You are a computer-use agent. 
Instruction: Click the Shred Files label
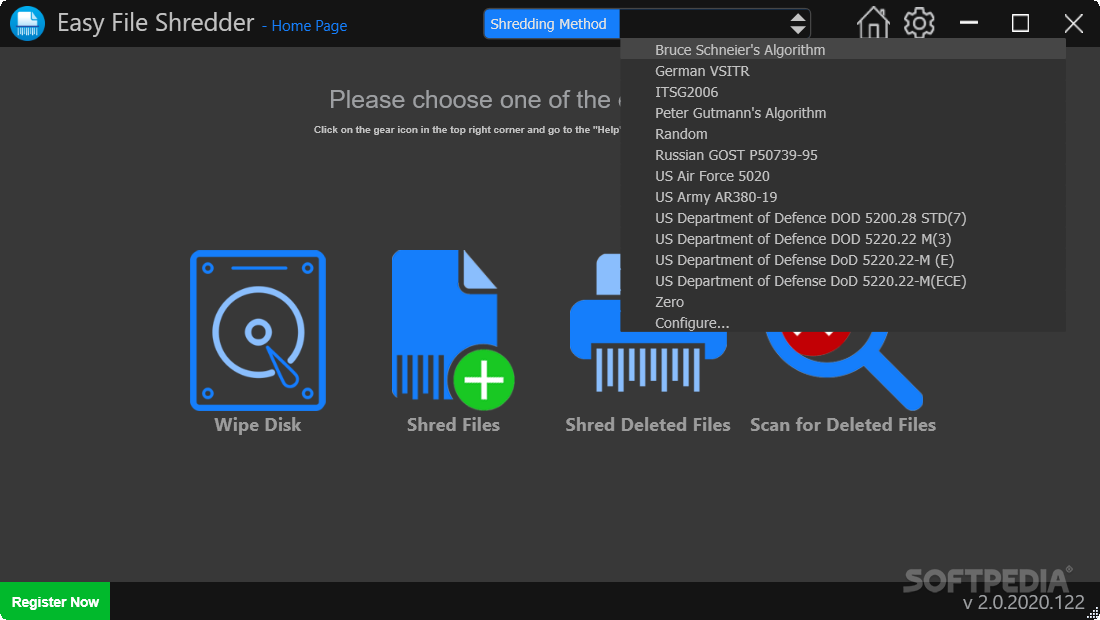(x=453, y=425)
